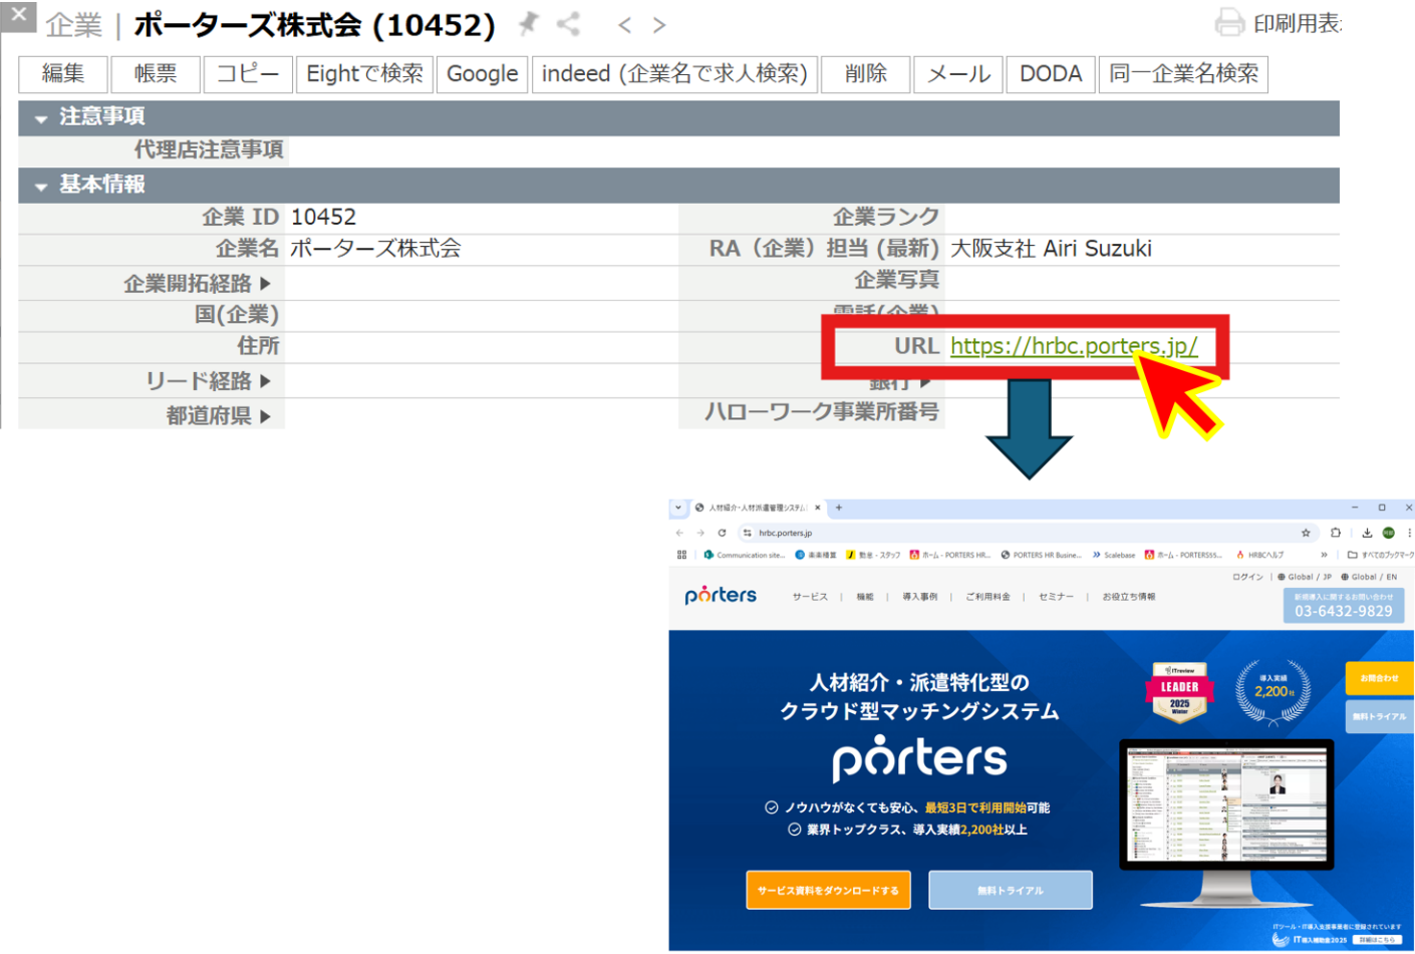Show more bookmarks with the >> overflow
Viewport: 1415px width, 954px height.
[x=1323, y=555]
